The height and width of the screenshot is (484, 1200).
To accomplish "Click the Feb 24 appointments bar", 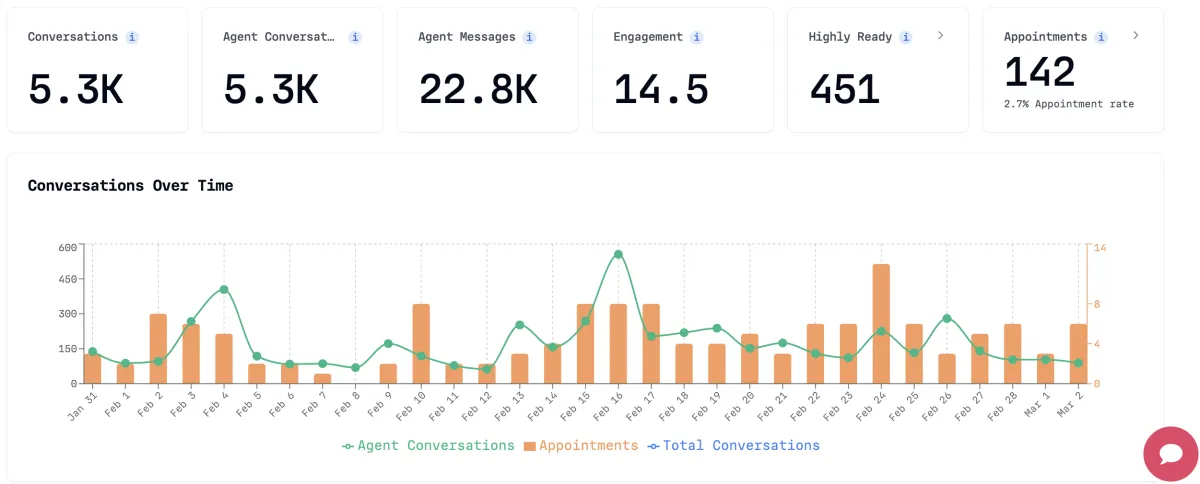I will coord(881,324).
